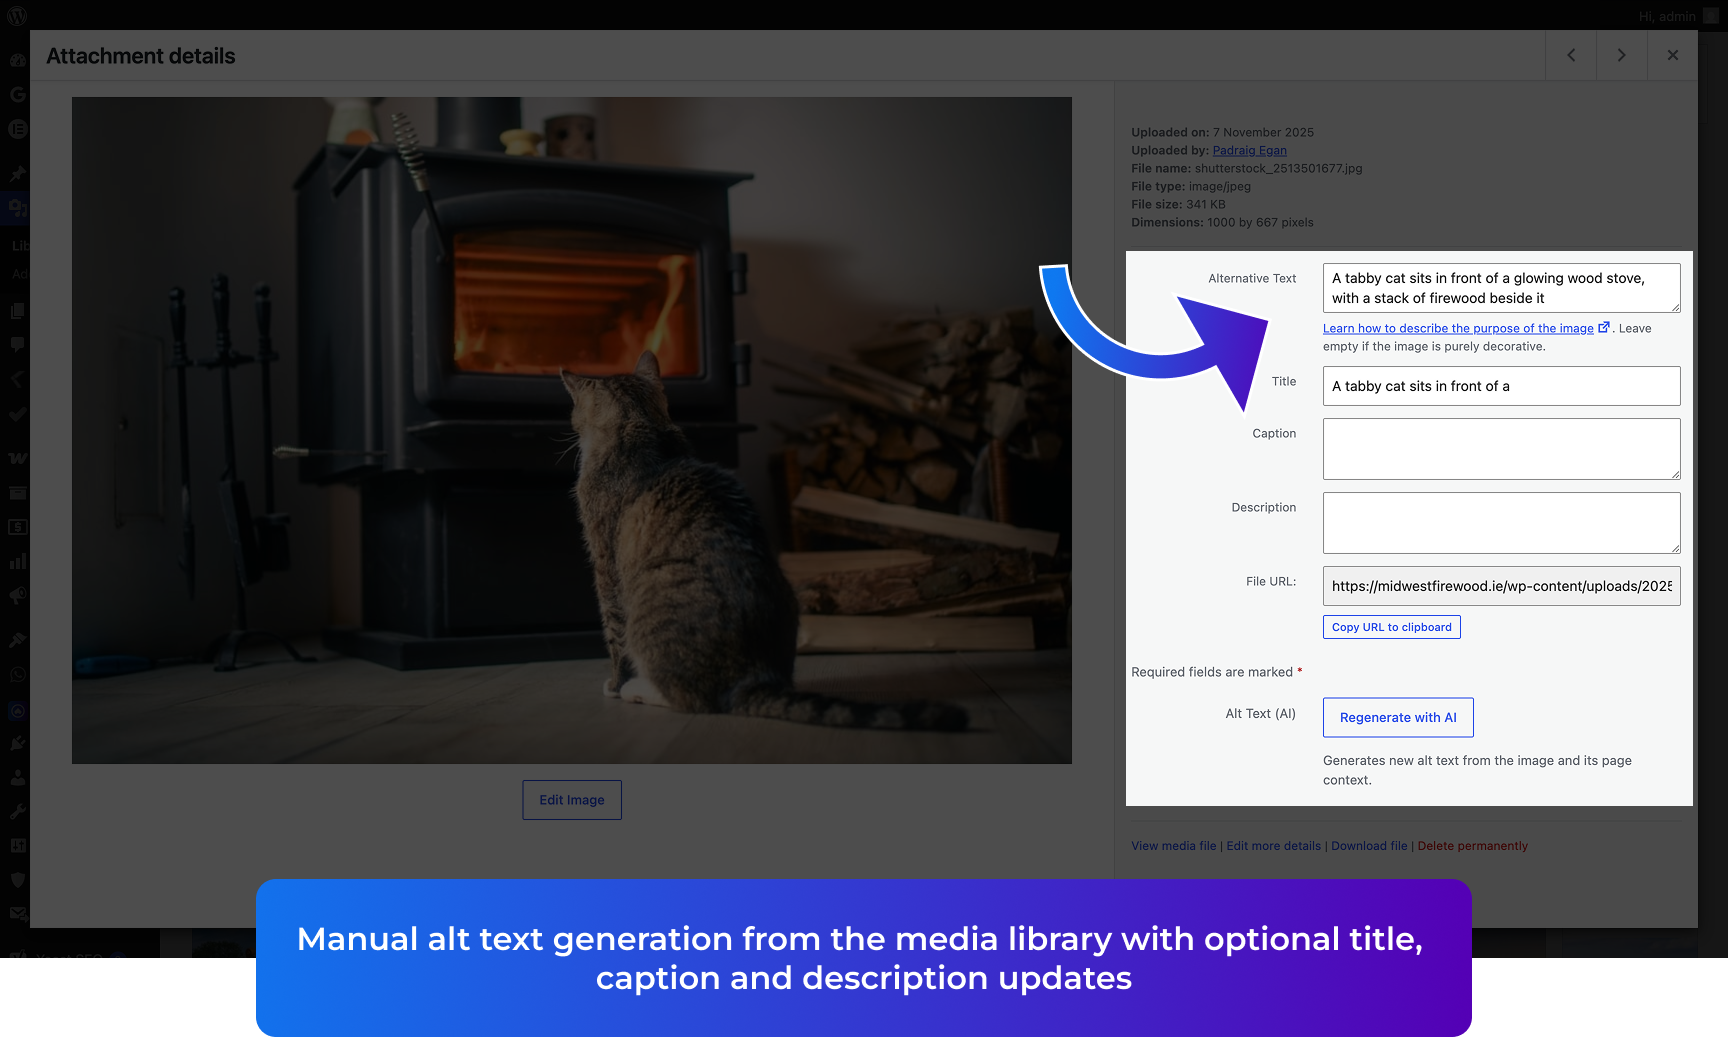This screenshot has width=1728, height=1037.
Task: Click Regenerate with AI
Action: coord(1398,717)
